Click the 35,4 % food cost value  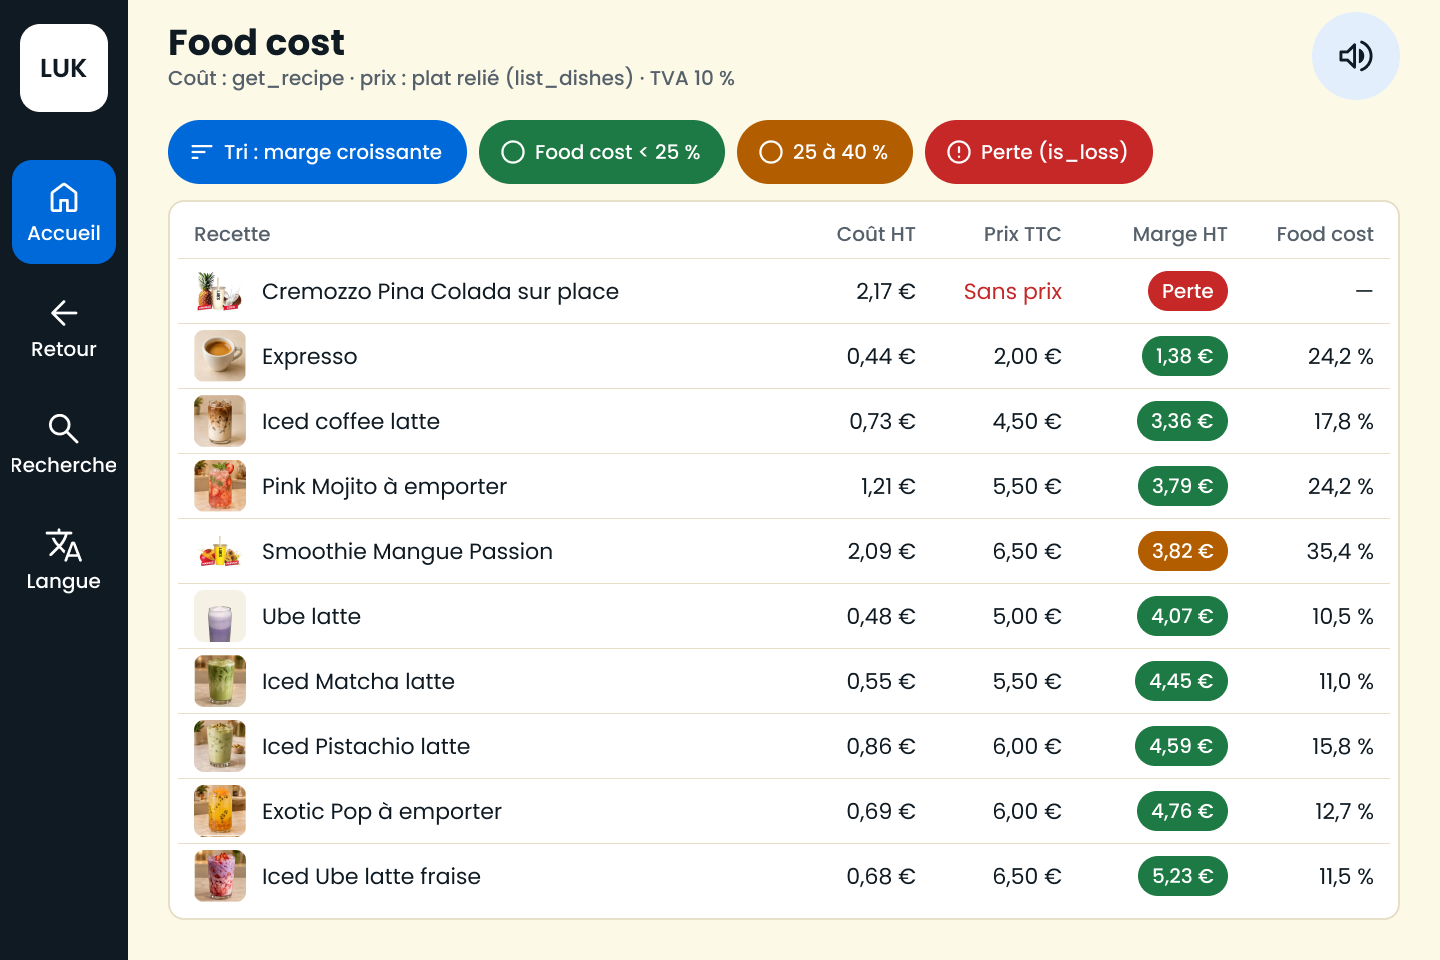pyautogui.click(x=1340, y=551)
